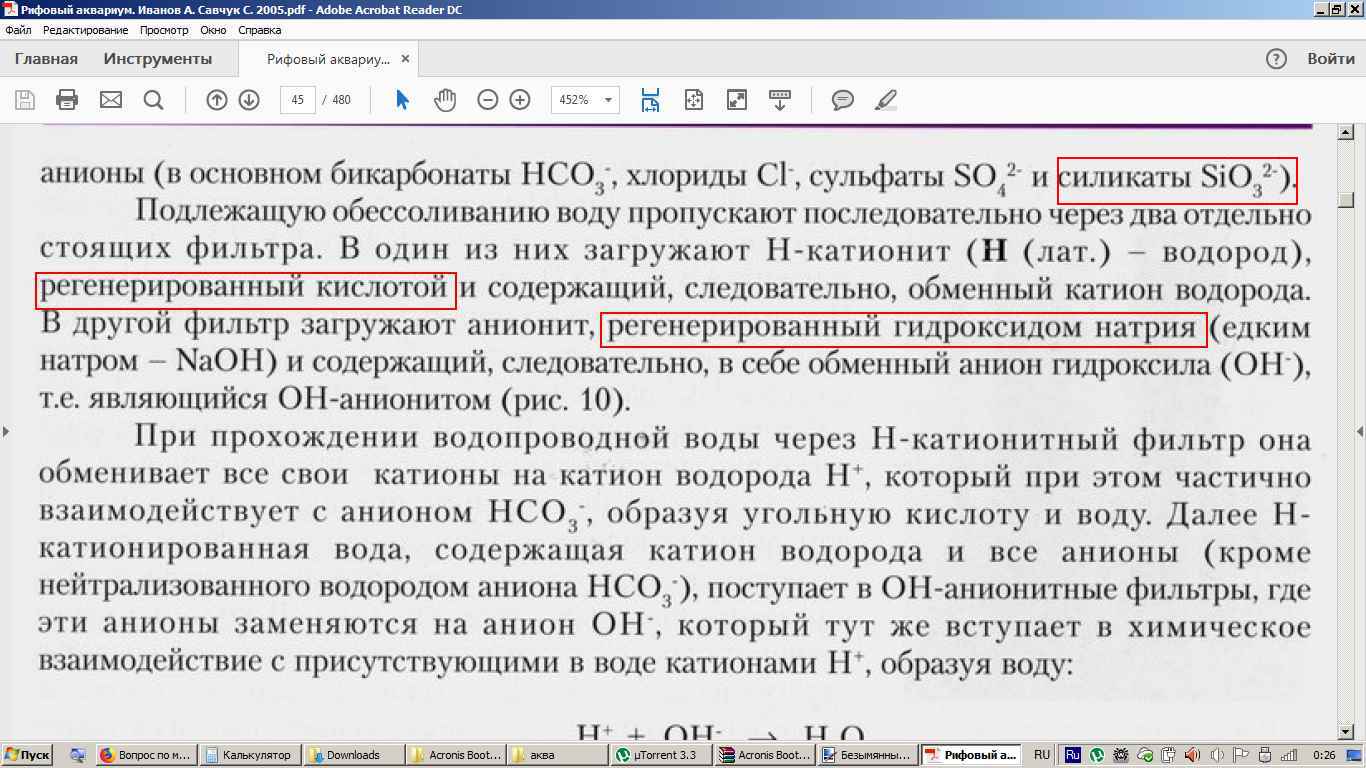Switch to the Инструменты tab
Screen dimensions: 1366x768
click(158, 59)
